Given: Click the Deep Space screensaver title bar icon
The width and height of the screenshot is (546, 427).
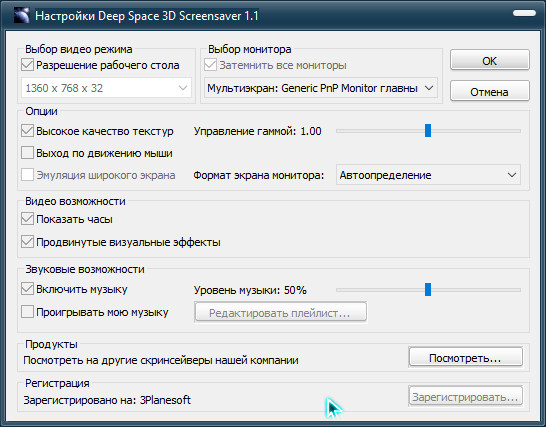Looking at the screenshot, I should 21,15.
